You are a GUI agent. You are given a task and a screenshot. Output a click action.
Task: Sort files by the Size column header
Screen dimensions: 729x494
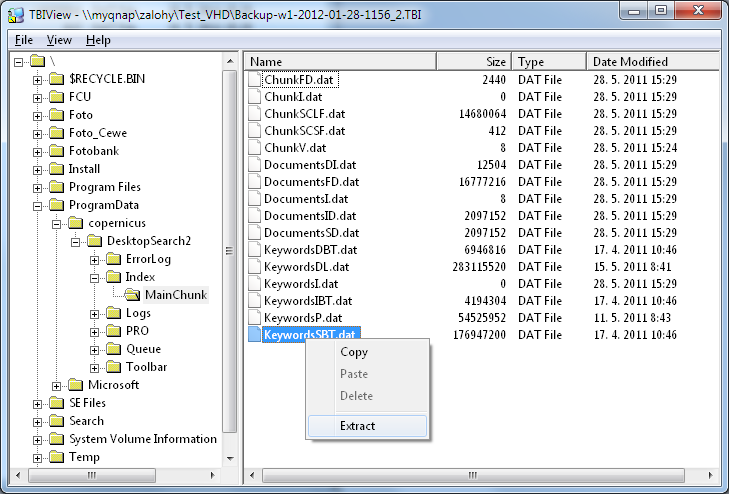point(474,61)
